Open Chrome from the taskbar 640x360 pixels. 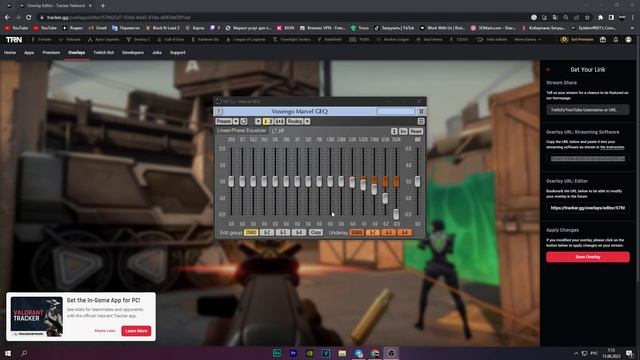(x=375, y=353)
